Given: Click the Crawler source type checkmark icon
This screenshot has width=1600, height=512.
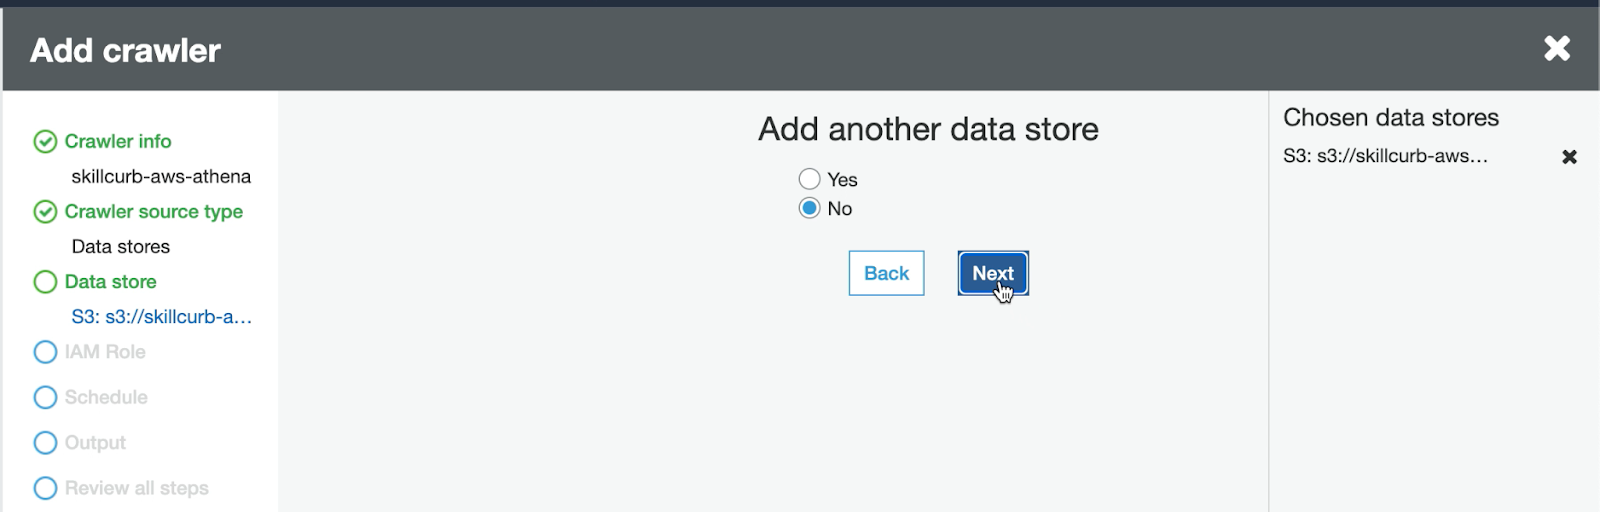Looking at the screenshot, I should [45, 212].
